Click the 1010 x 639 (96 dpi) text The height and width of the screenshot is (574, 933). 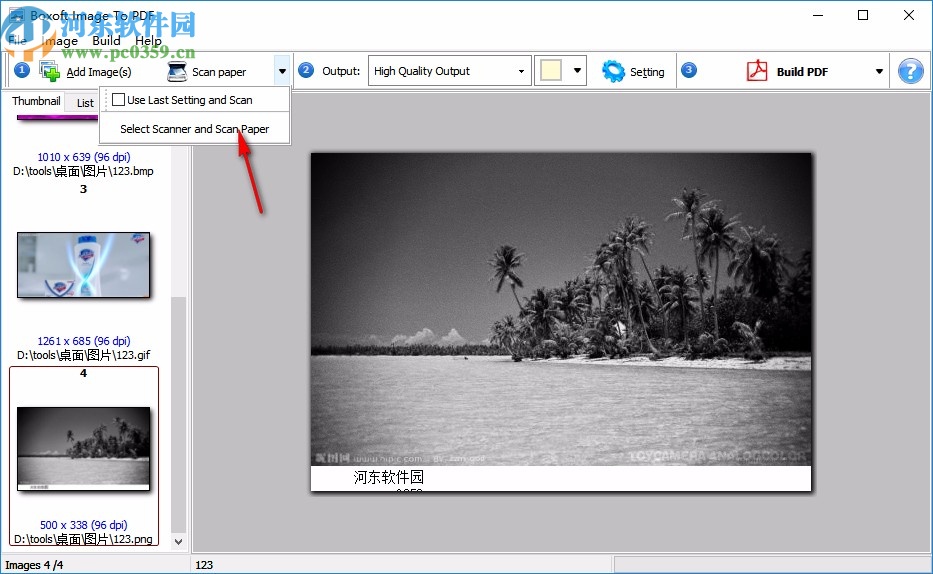[84, 157]
